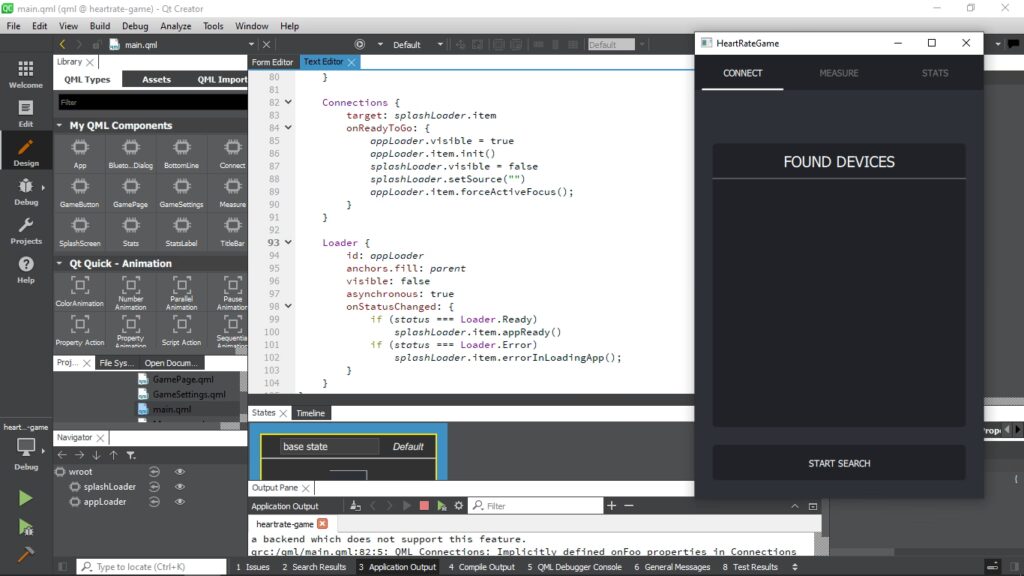Screen dimensions: 1024x576
Task: Click the green Run button
Action: pyautogui.click(x=25, y=498)
